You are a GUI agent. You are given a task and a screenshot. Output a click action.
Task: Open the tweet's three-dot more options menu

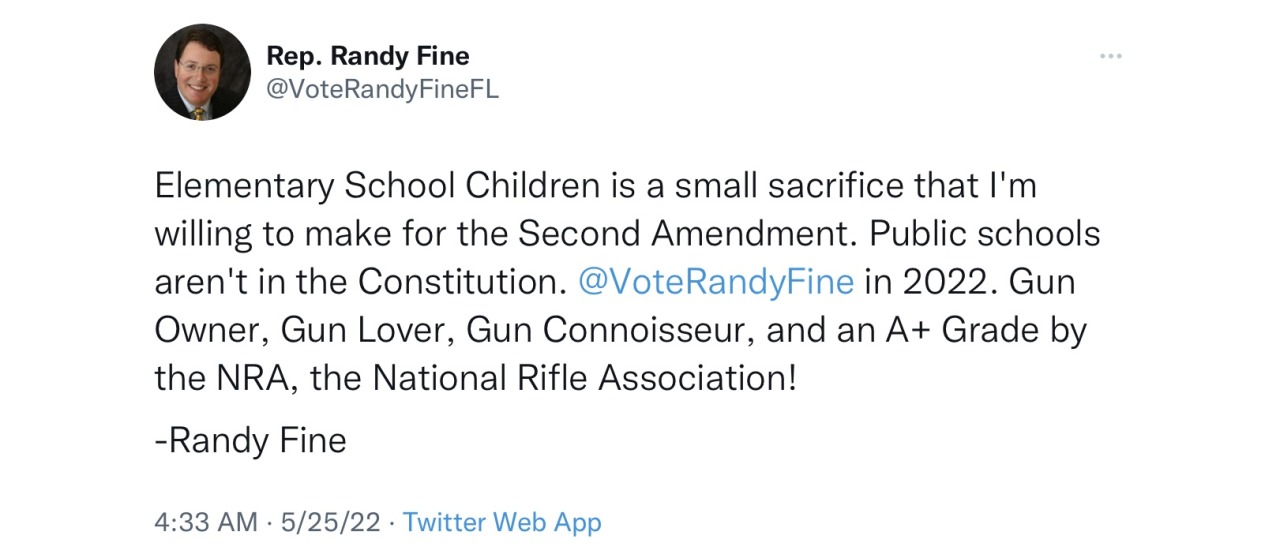[1110, 56]
